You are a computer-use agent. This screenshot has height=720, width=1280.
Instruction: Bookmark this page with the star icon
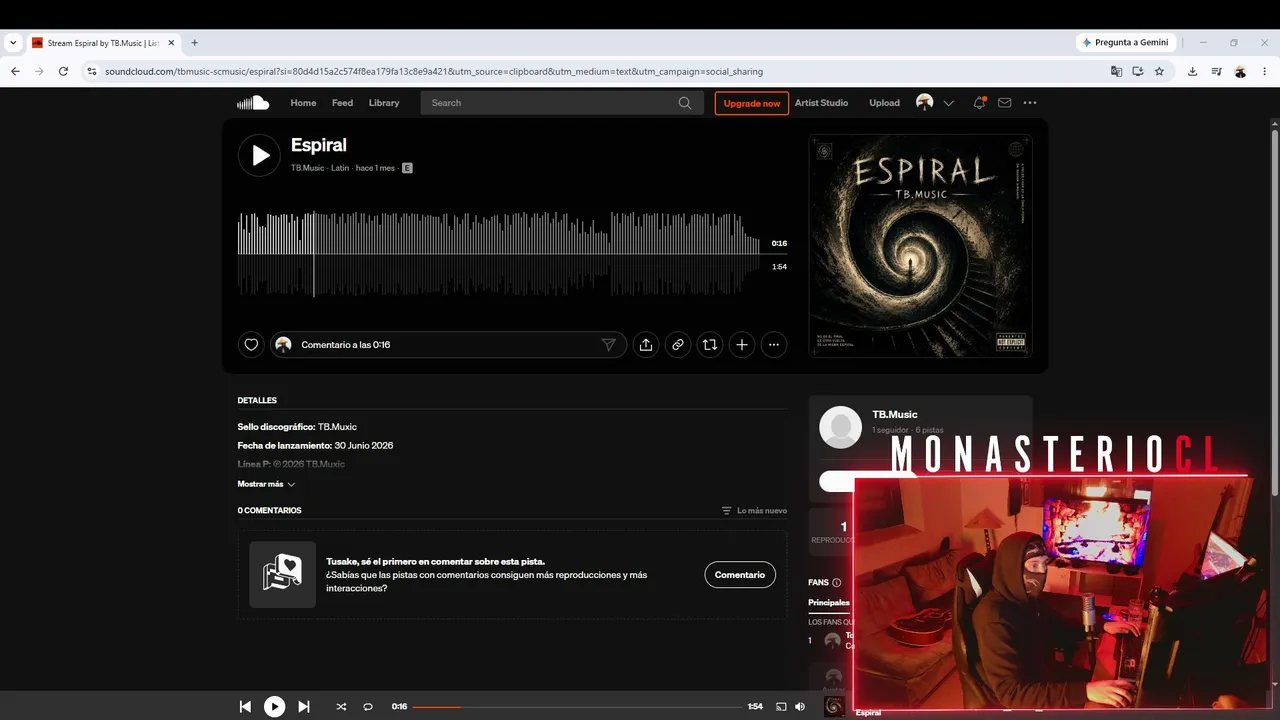(1159, 72)
